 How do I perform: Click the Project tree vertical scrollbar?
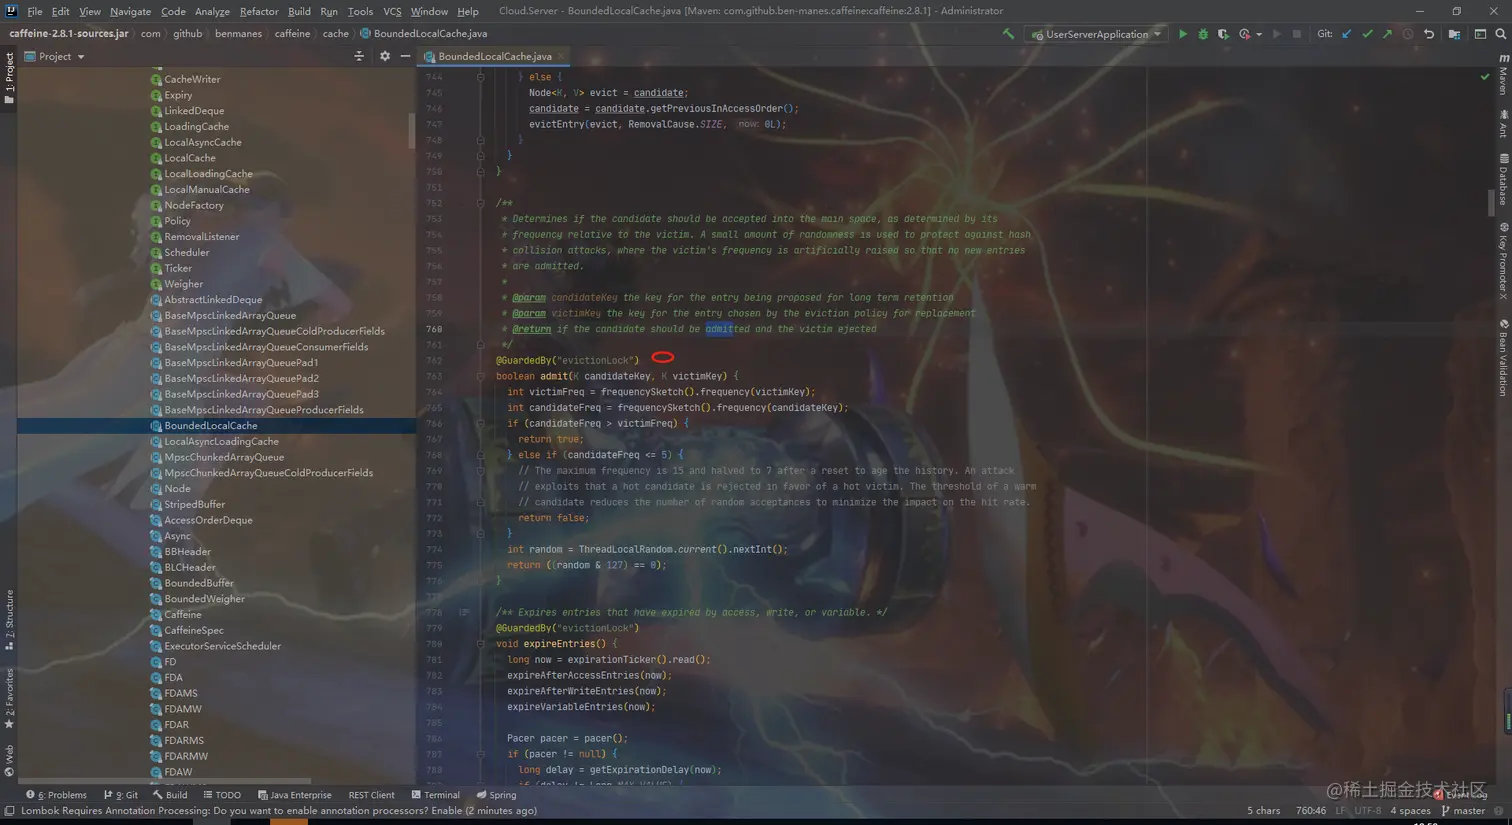point(411,130)
